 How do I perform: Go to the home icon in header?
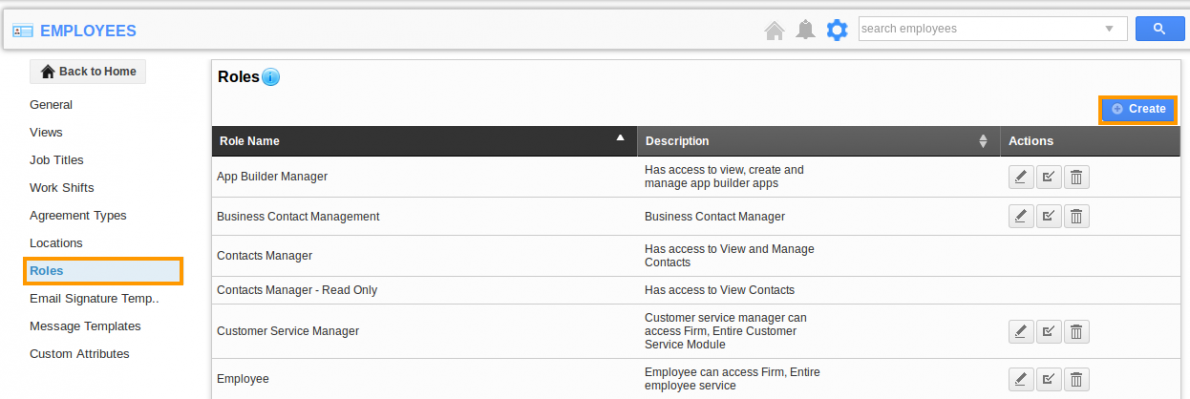click(774, 30)
